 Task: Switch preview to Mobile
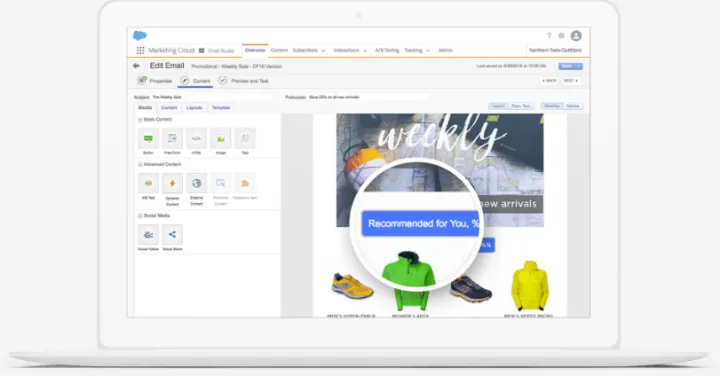(x=573, y=106)
